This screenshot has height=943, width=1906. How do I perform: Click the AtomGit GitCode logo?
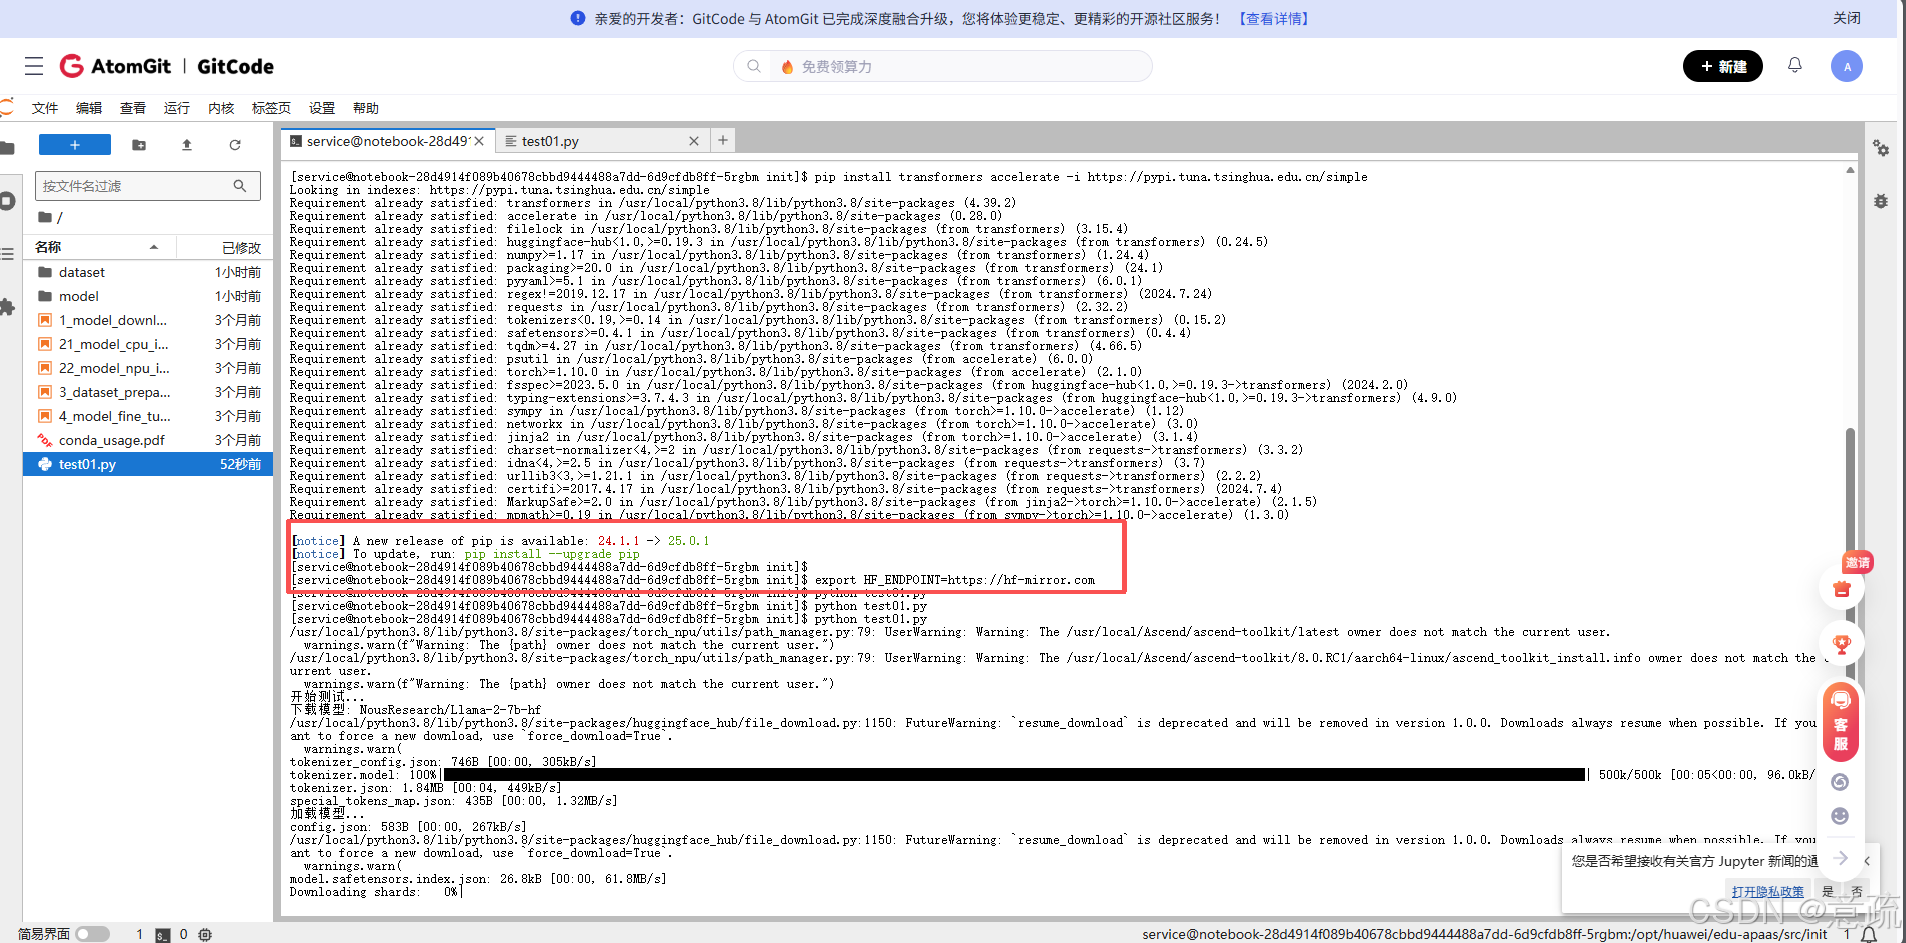pyautogui.click(x=167, y=66)
